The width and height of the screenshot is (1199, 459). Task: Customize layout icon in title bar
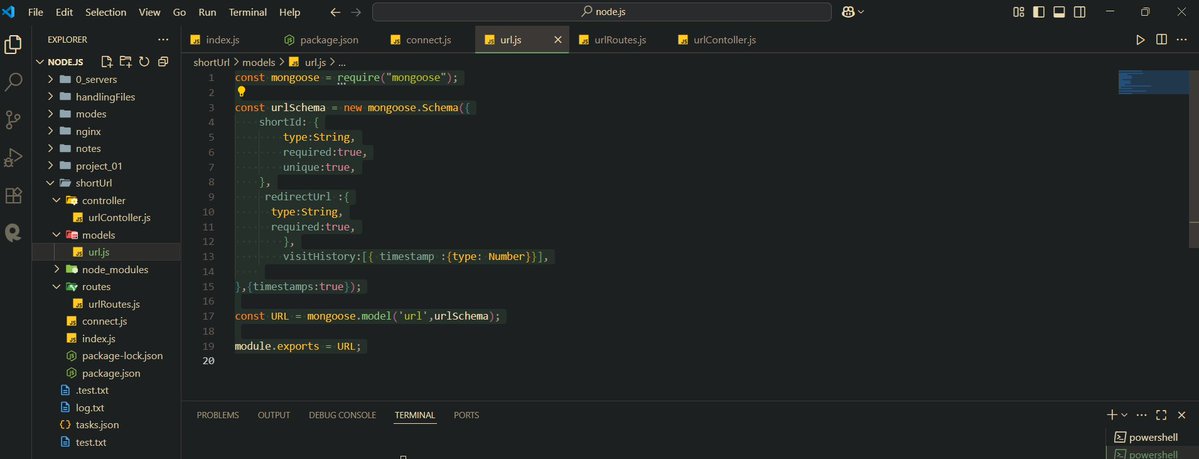coord(1019,11)
